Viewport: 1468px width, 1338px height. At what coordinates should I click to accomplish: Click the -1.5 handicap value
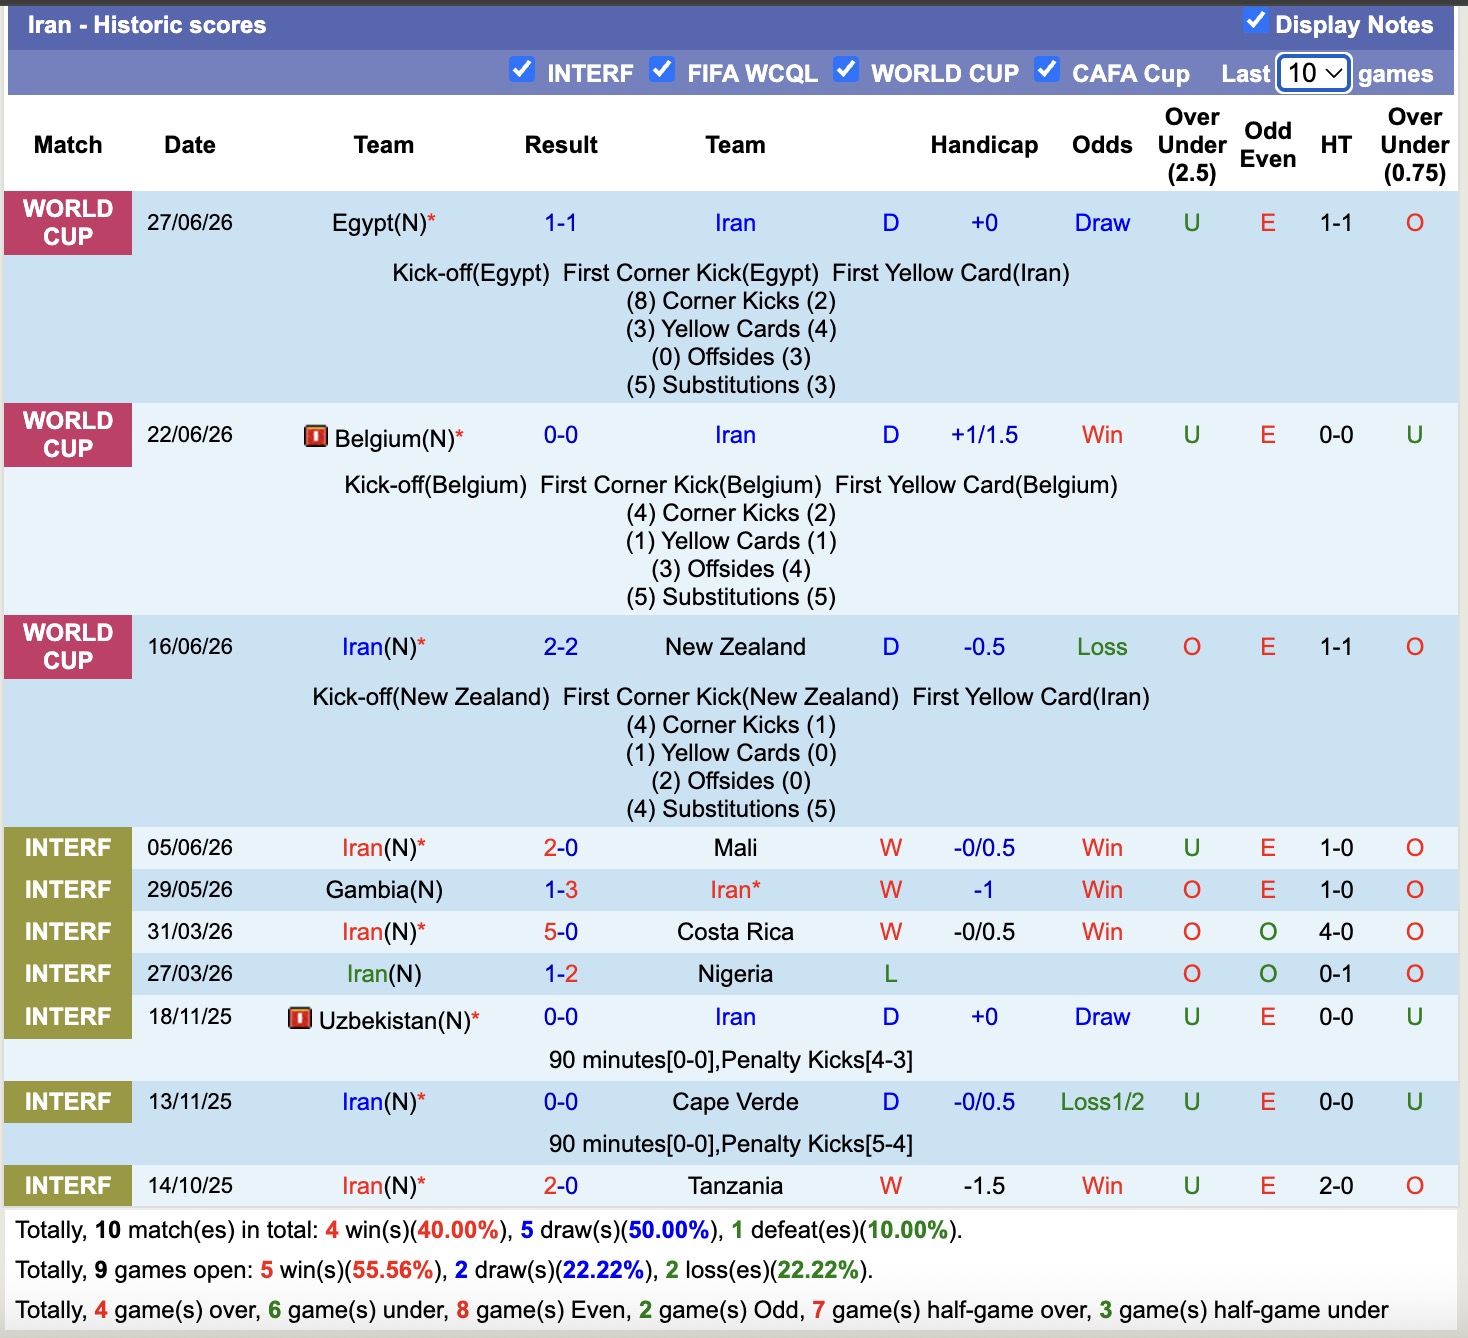click(x=984, y=1186)
